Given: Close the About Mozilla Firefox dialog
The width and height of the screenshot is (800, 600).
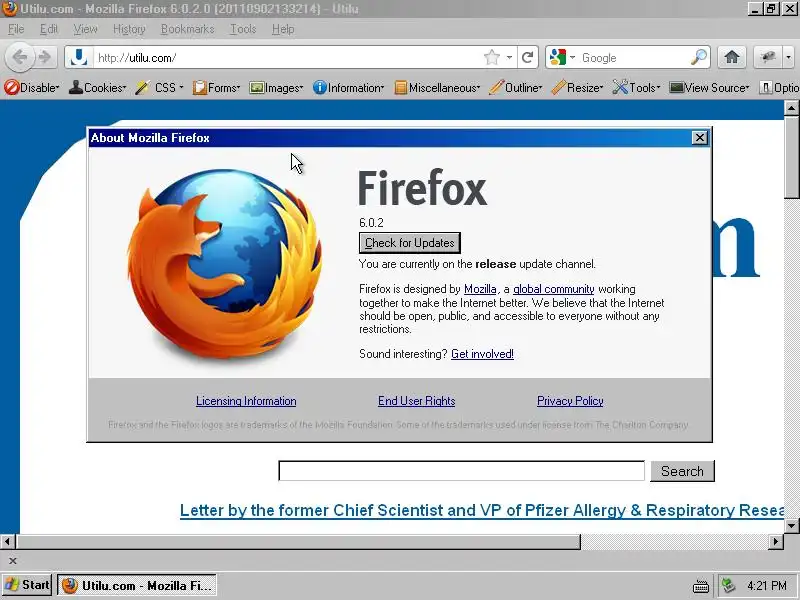Looking at the screenshot, I should [699, 138].
